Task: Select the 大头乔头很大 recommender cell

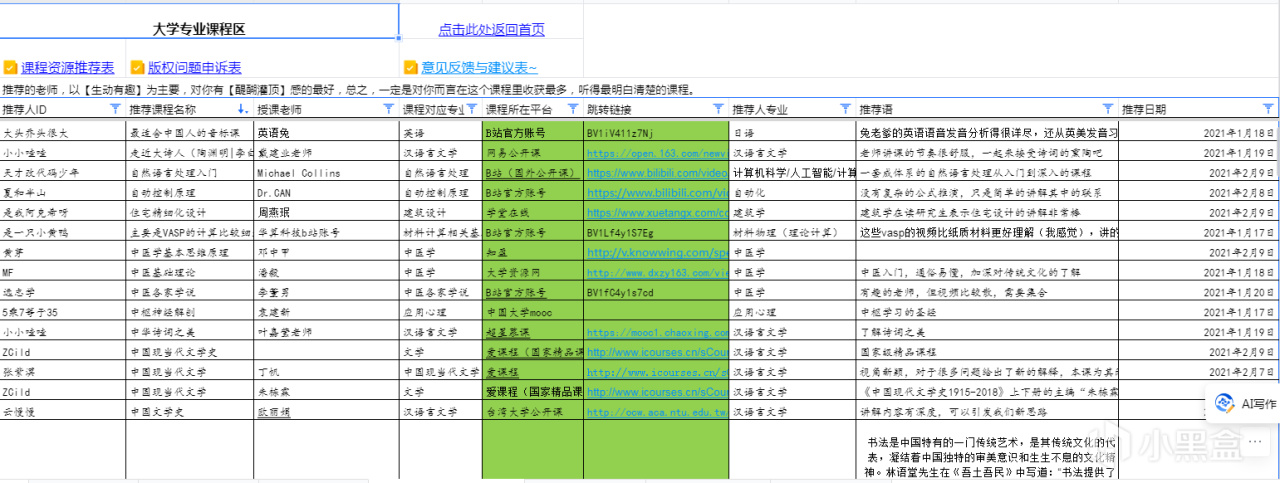Action: tap(63, 133)
